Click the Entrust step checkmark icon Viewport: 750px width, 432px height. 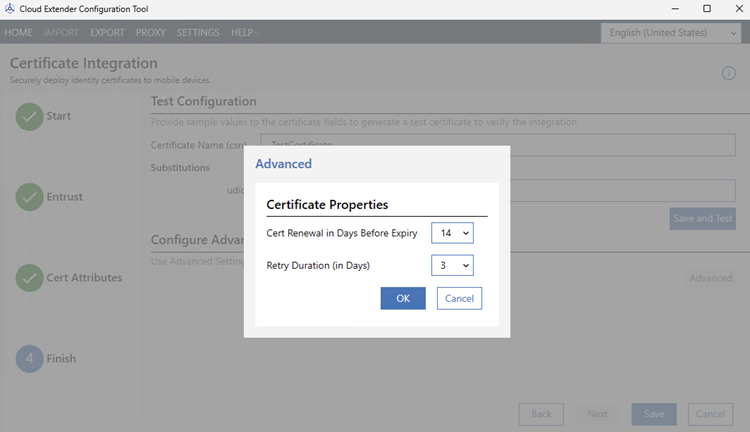click(29, 197)
